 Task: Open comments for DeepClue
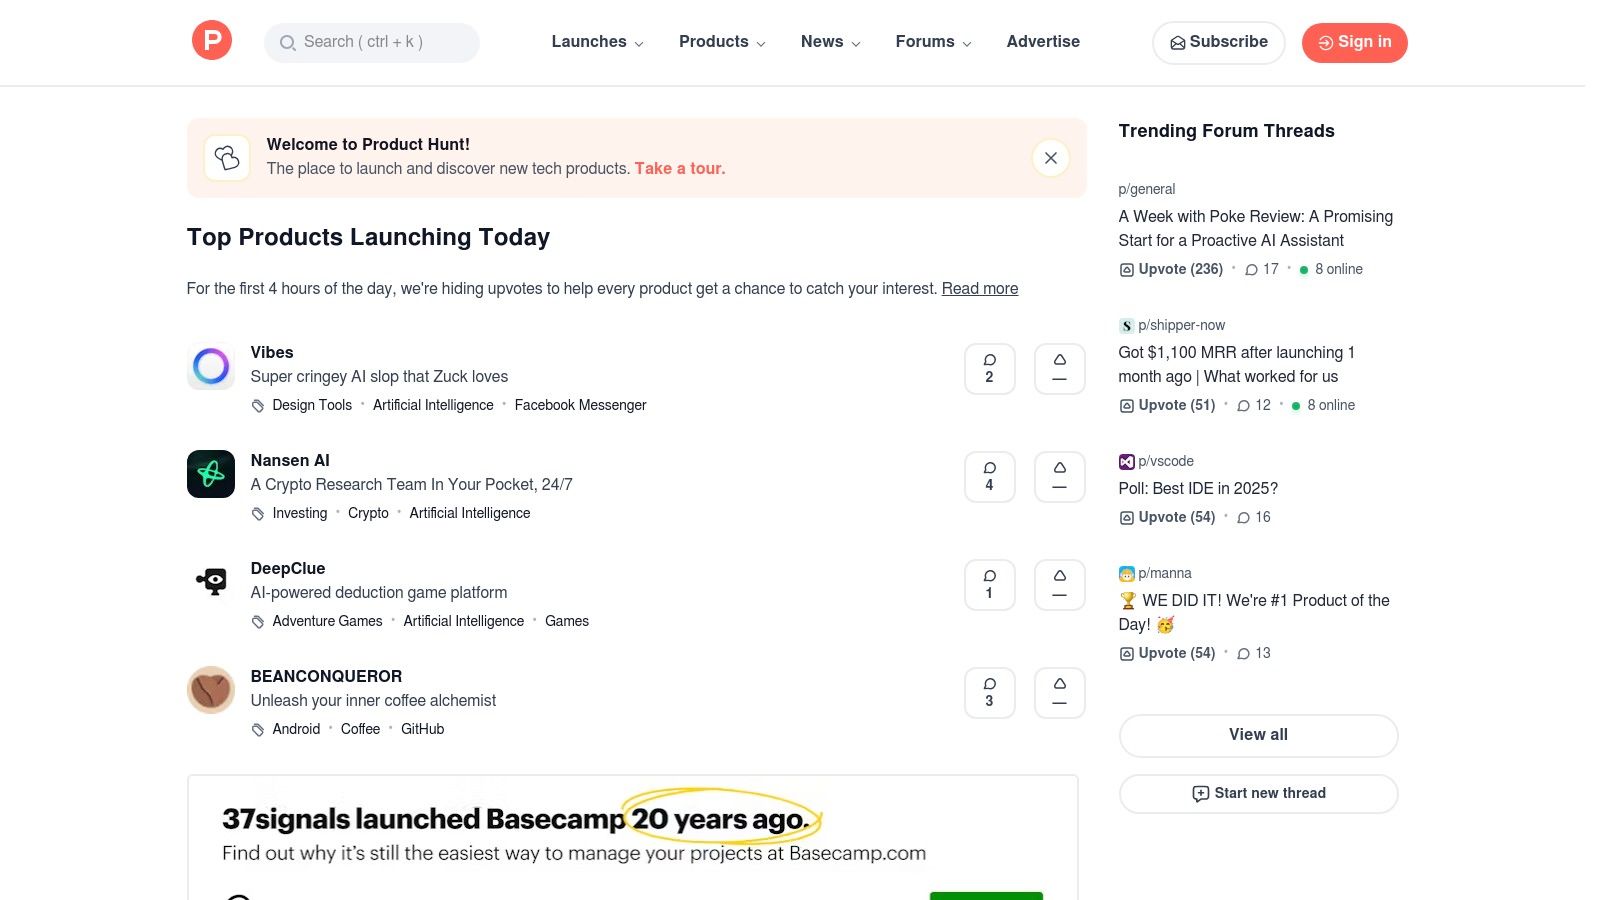click(990, 585)
